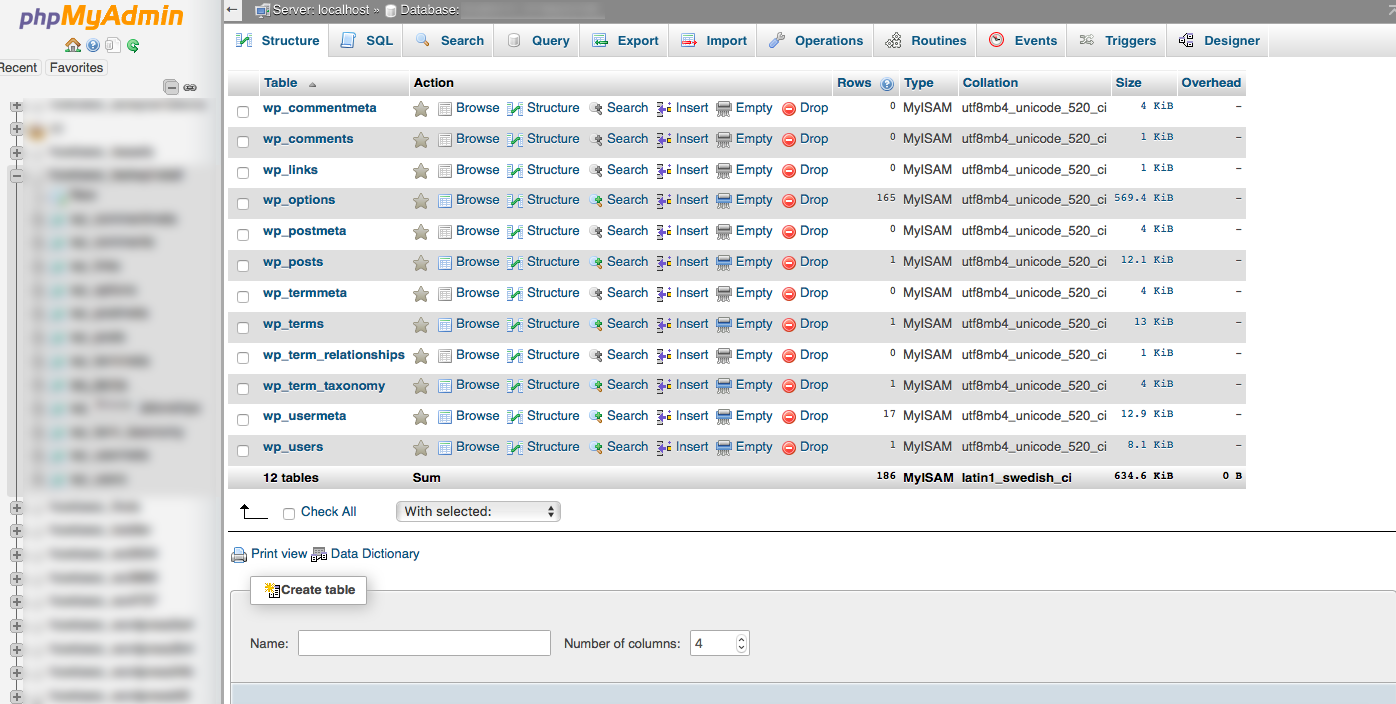Open the Data Dictionary link
This screenshot has height=704, width=1396.
pyautogui.click(x=375, y=554)
